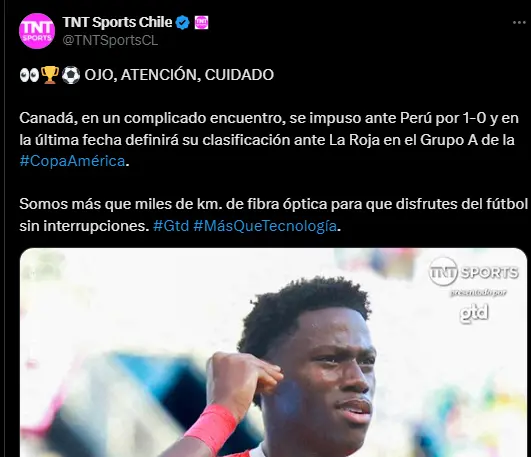Image resolution: width=531 pixels, height=457 pixels.
Task: Open the tweet's three-dot more options menu
Action: (519, 22)
